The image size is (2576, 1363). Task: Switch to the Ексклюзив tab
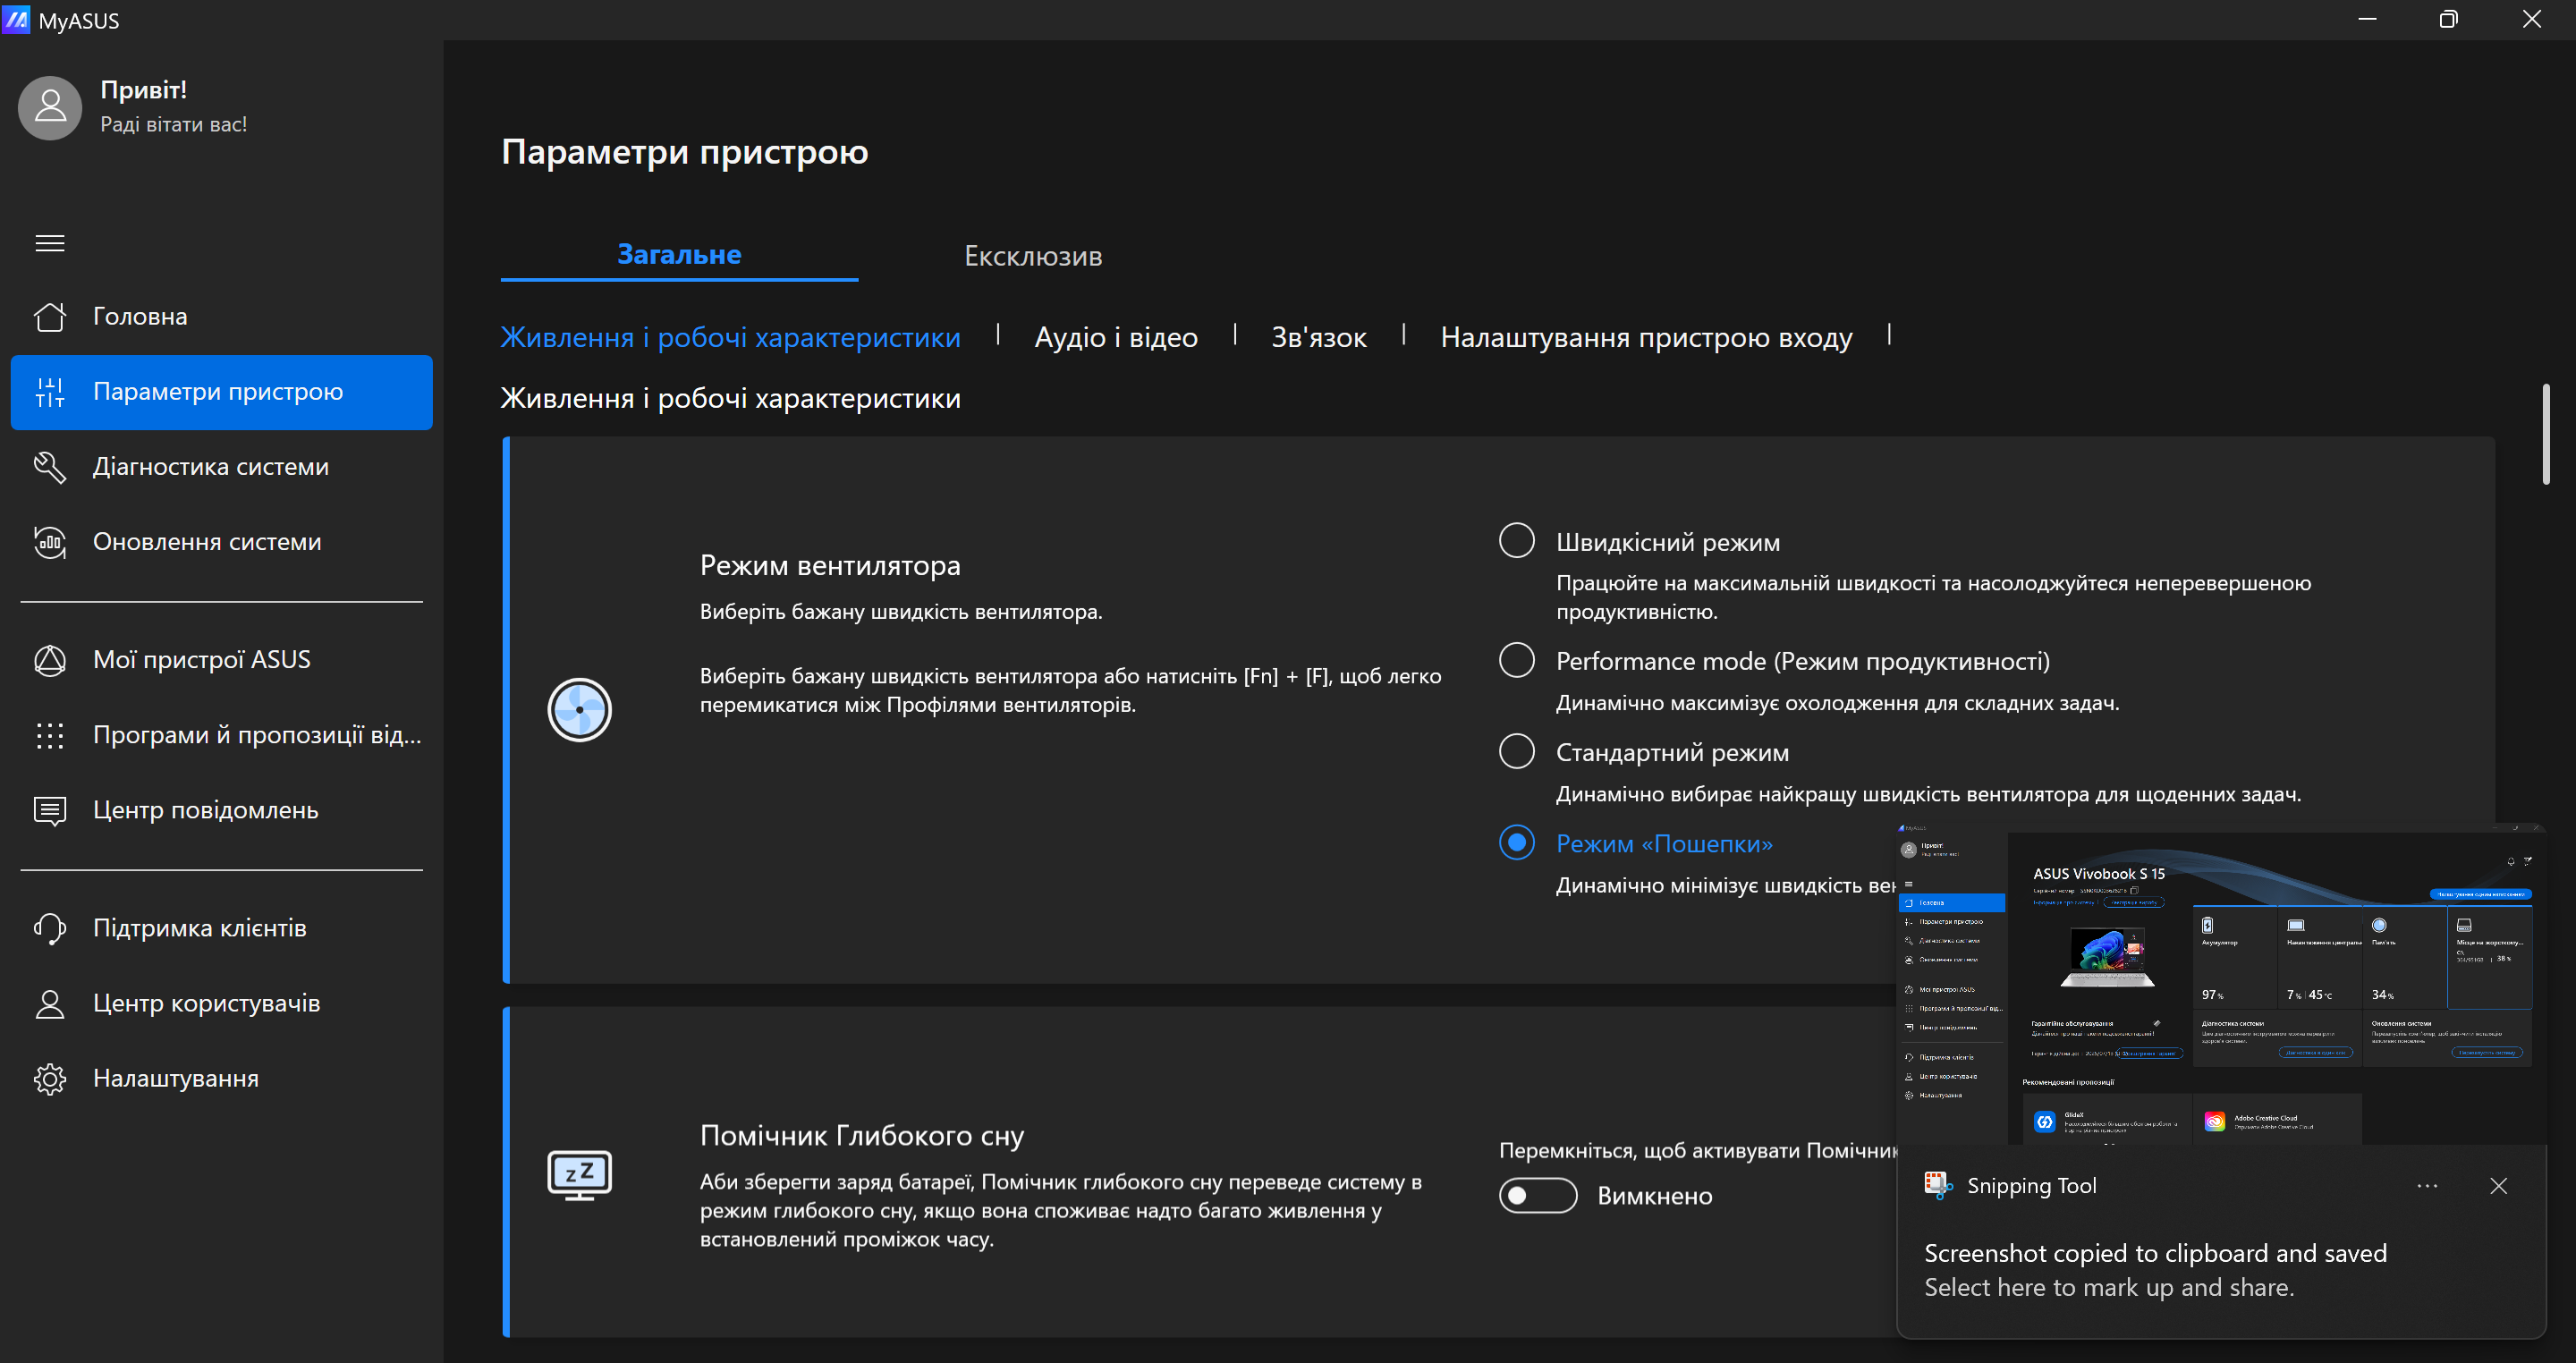1032,256
